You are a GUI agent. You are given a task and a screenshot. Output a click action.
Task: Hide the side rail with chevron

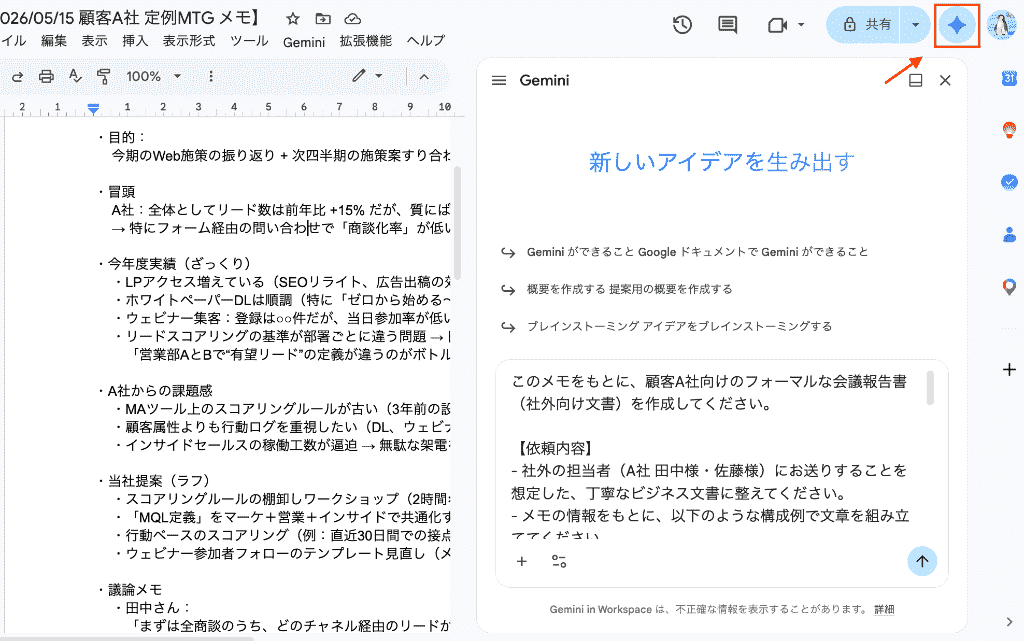[x=1009, y=621]
